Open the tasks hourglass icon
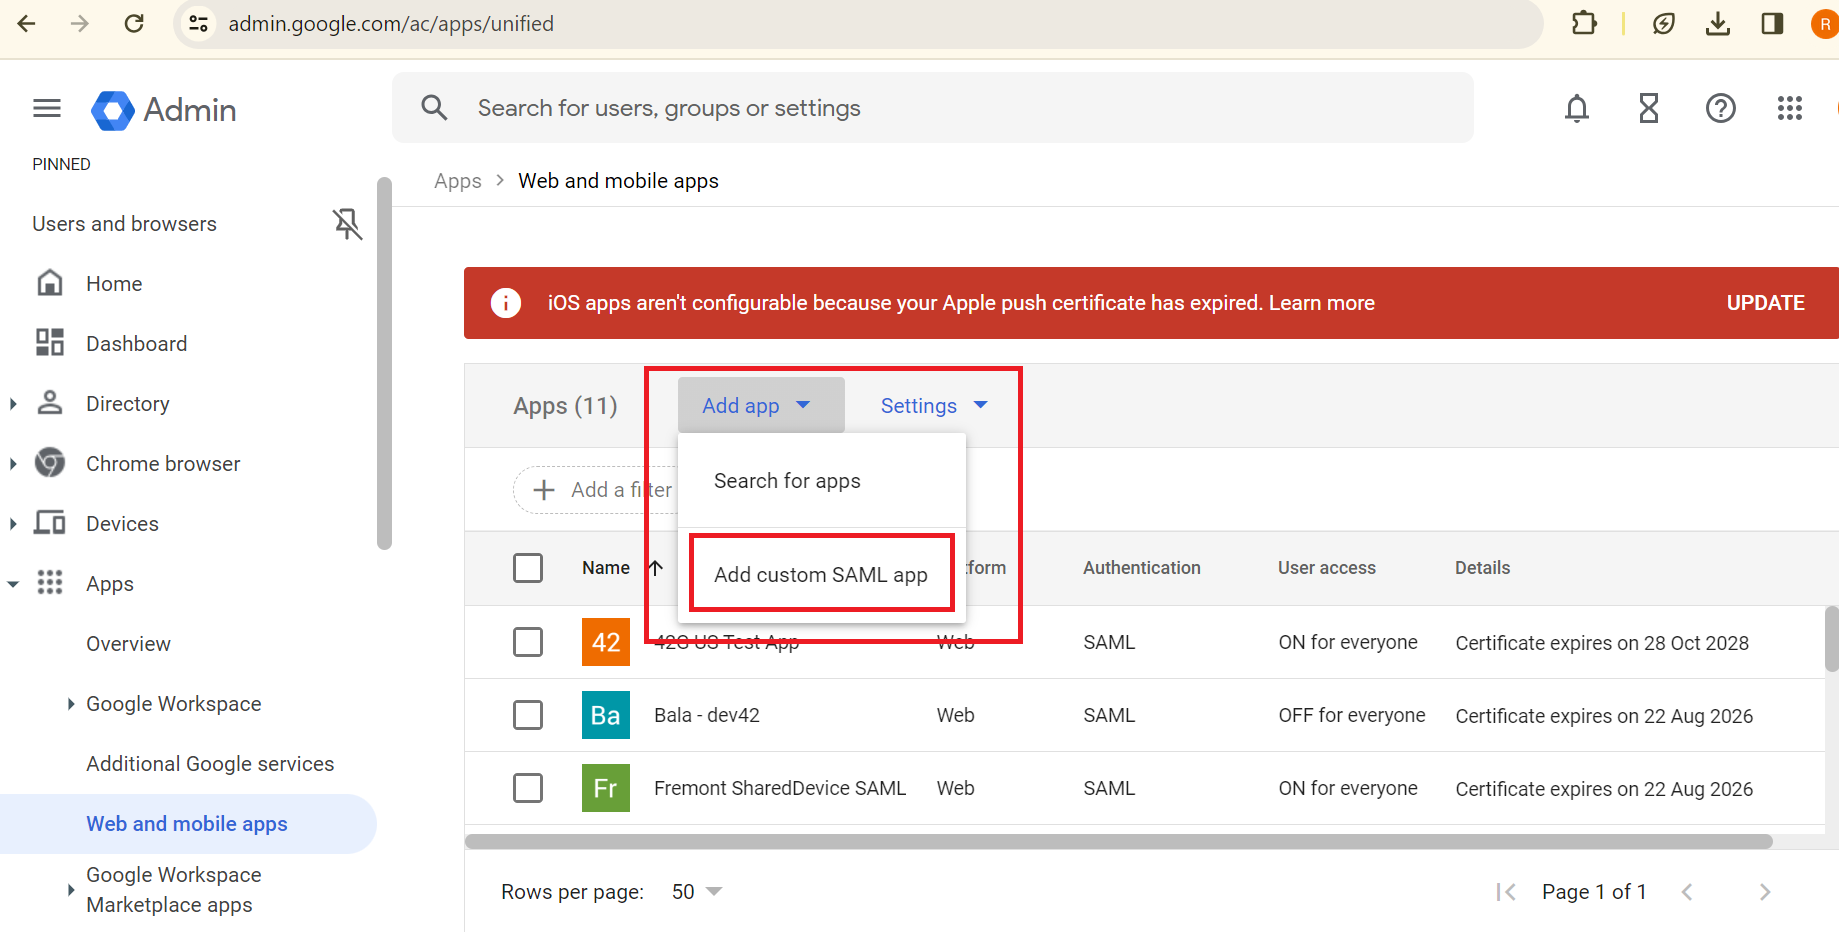This screenshot has width=1839, height=932. click(1649, 108)
